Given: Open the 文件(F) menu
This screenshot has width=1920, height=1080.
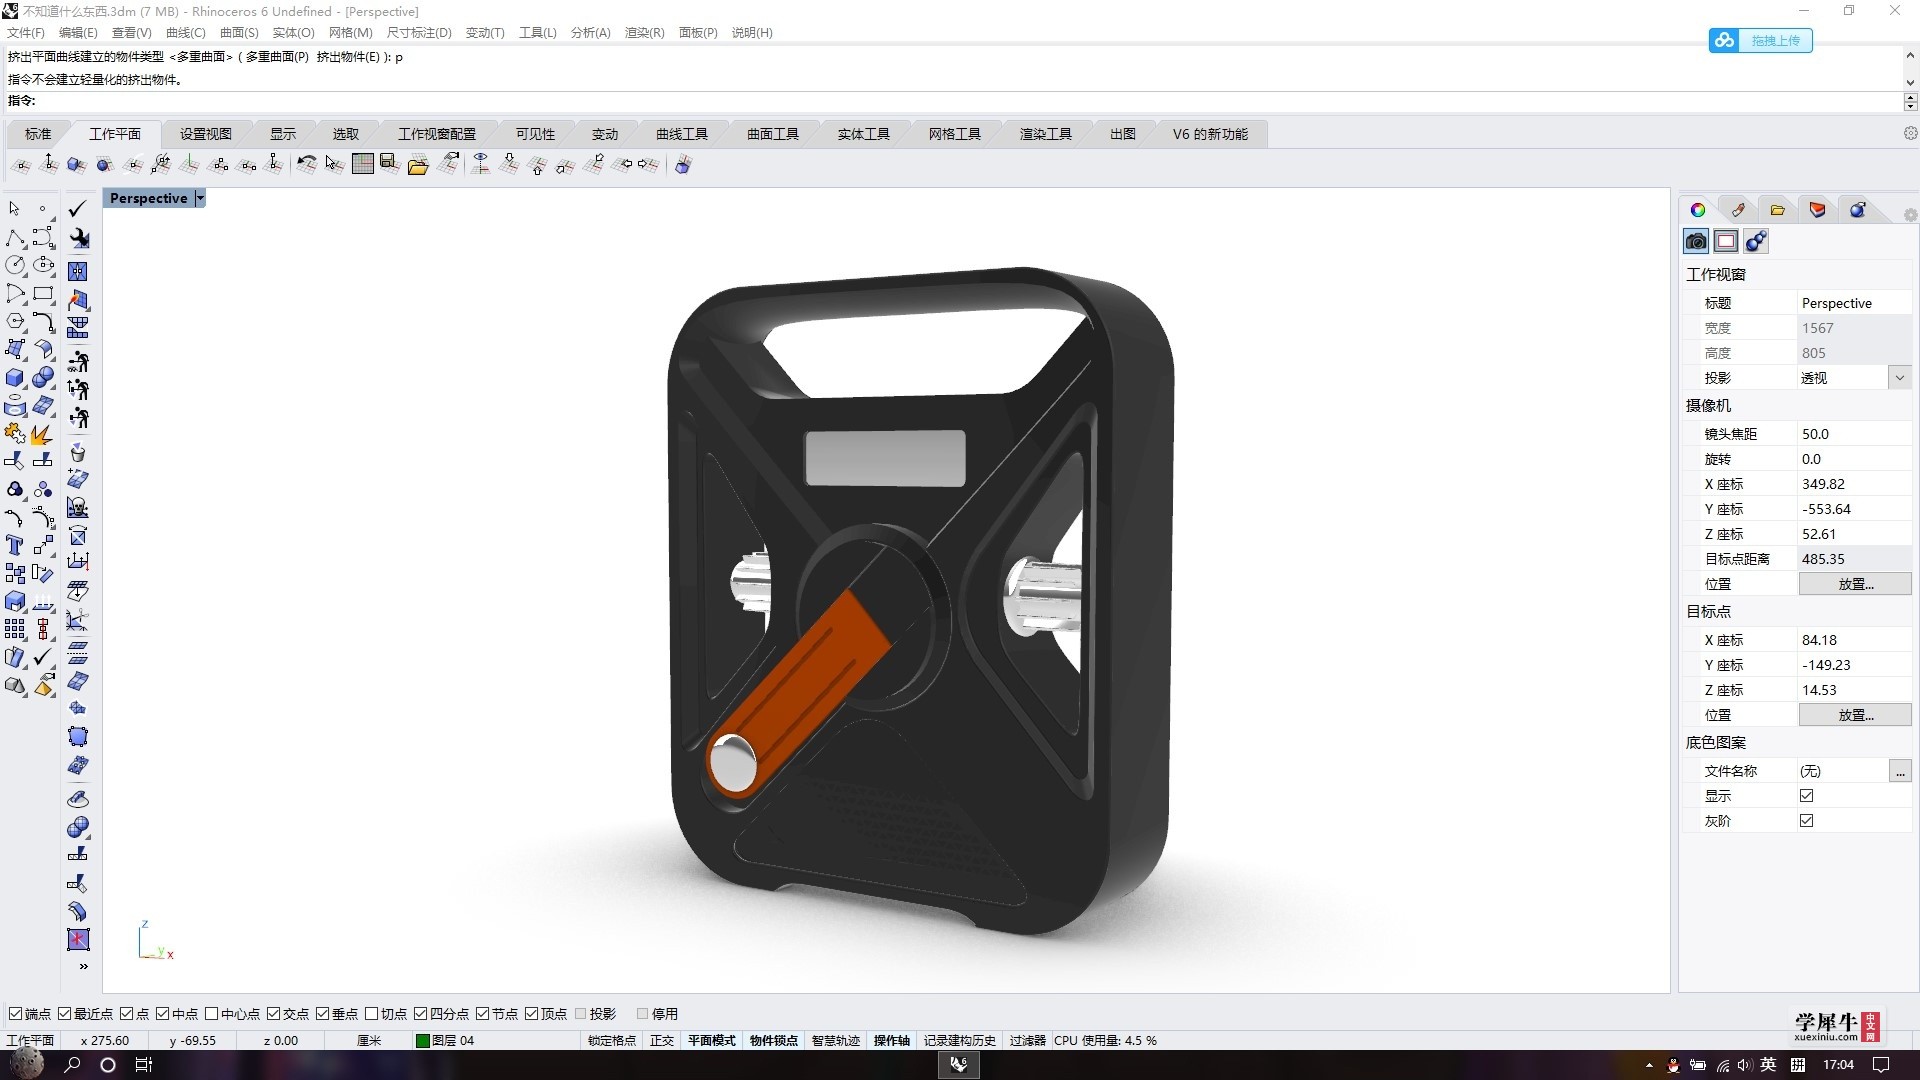Looking at the screenshot, I should [26, 33].
